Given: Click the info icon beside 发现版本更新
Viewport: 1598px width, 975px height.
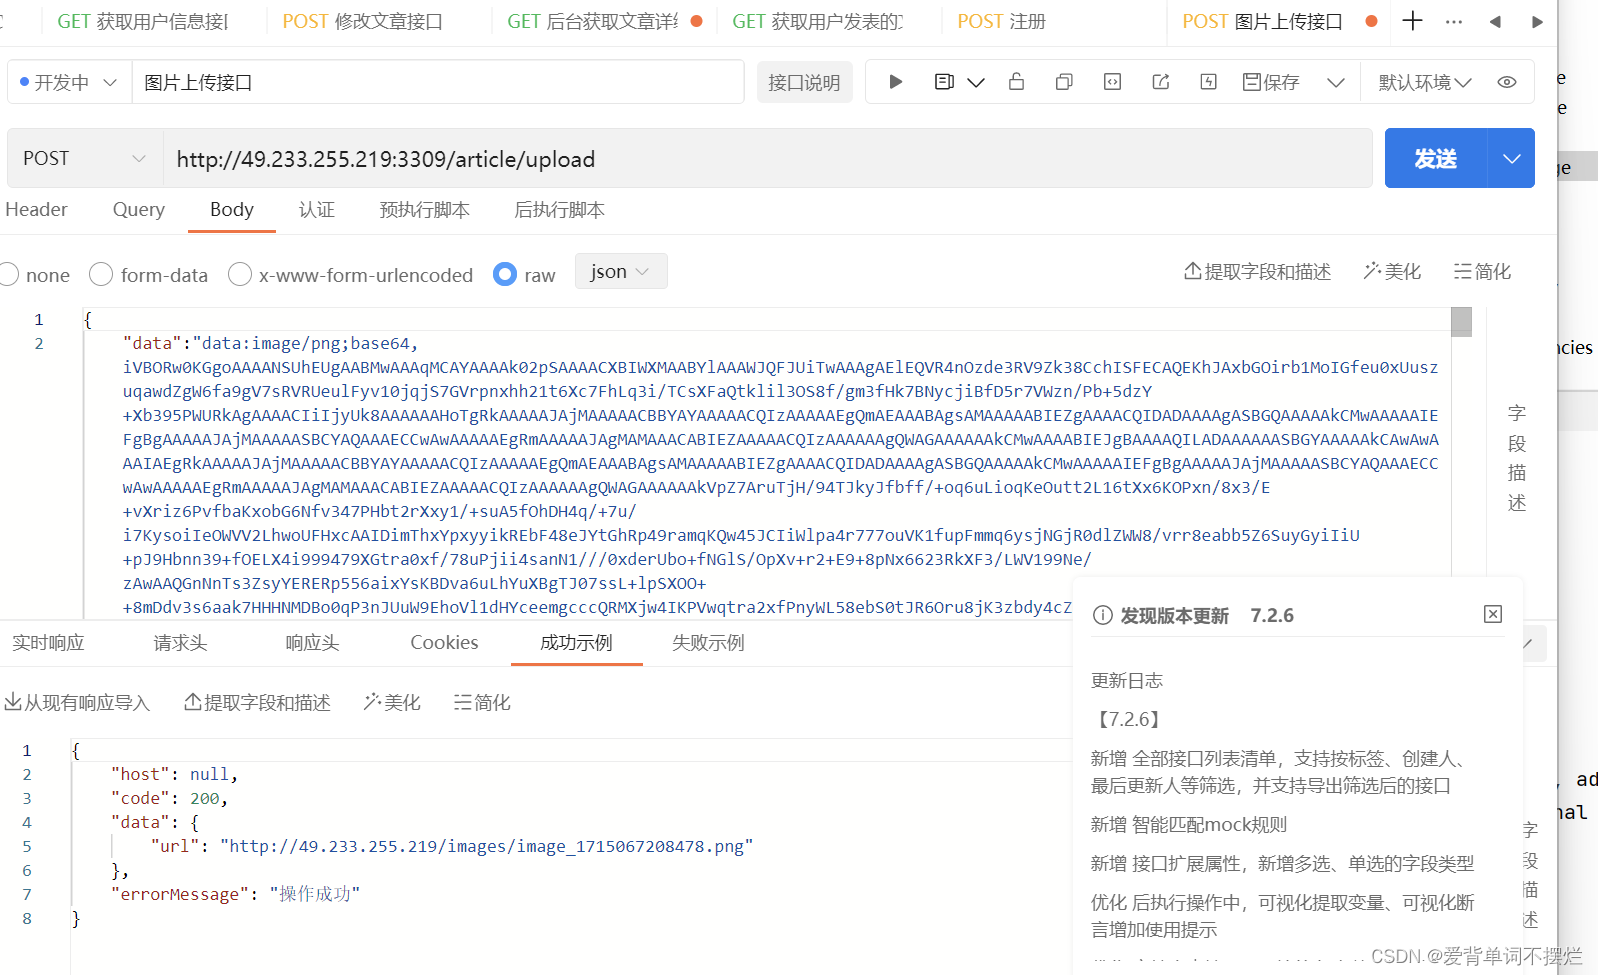Looking at the screenshot, I should pyautogui.click(x=1102, y=615).
